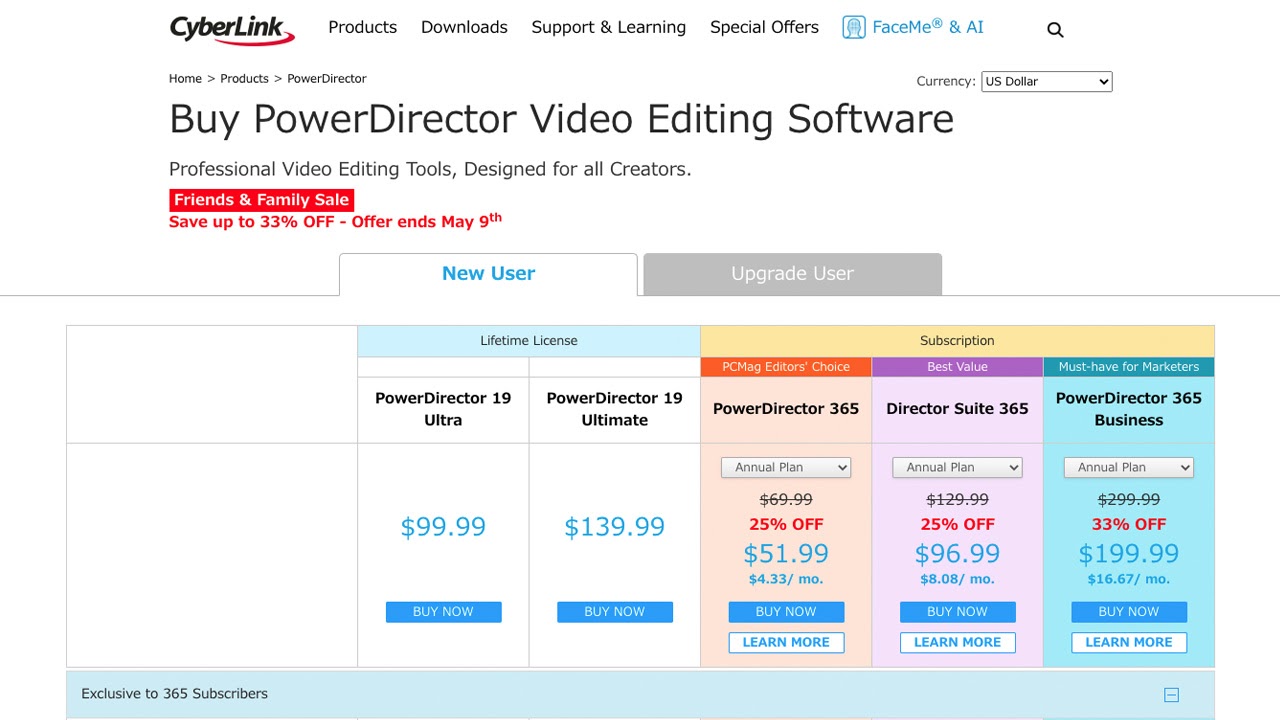The height and width of the screenshot is (720, 1280).
Task: Click the $99.99 Ultra price
Action: point(443,527)
